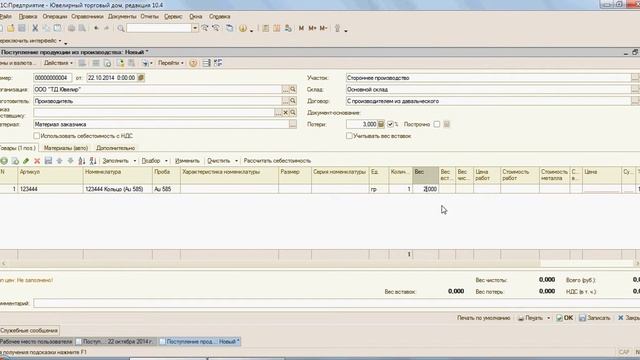This screenshot has height=360, width=640.
Task: Open the Отчеты menu
Action: (149, 16)
